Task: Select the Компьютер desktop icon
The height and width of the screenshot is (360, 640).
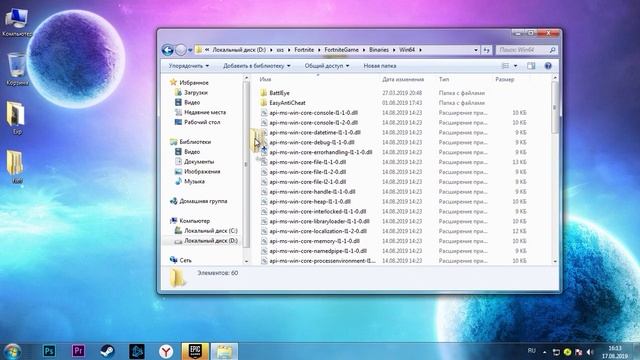Action: point(17,22)
